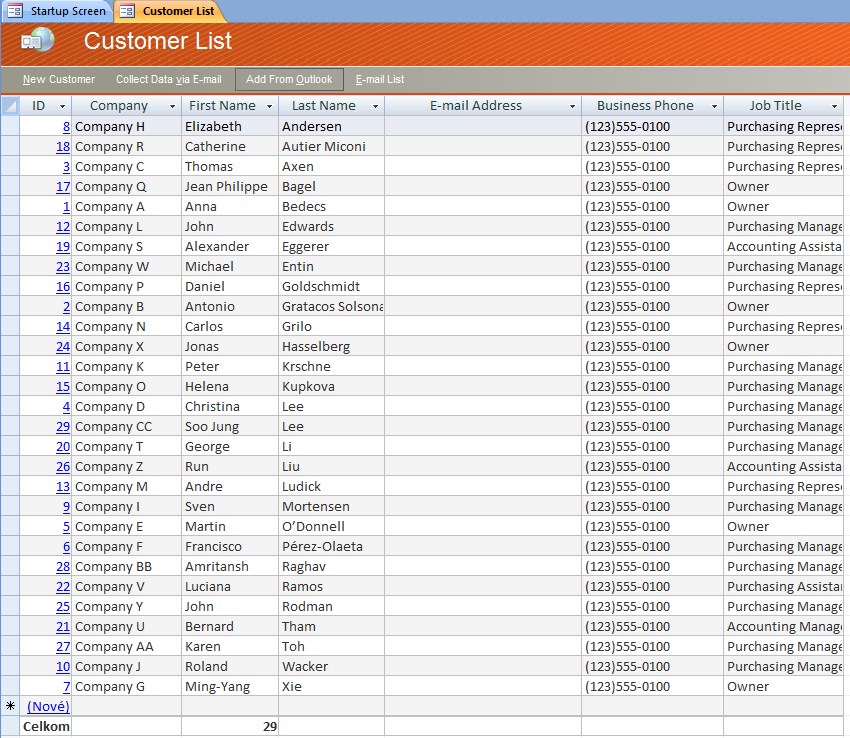Switch to the Startup Screen tab
The height and width of the screenshot is (738, 850).
tap(58, 11)
